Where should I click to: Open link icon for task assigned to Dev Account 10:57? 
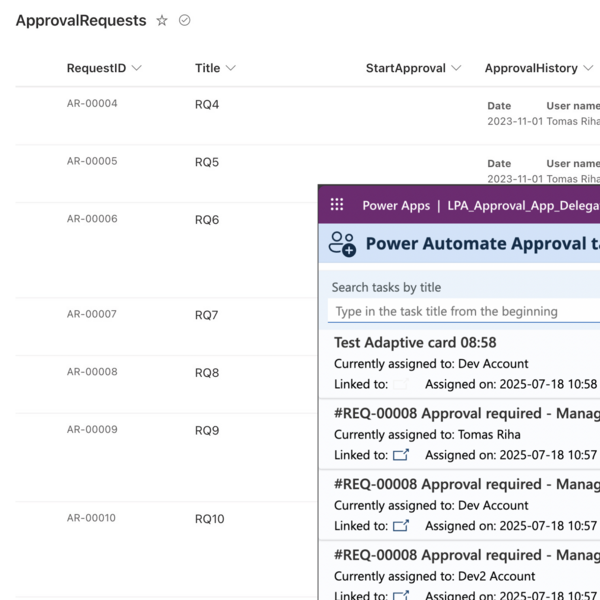click(401, 525)
